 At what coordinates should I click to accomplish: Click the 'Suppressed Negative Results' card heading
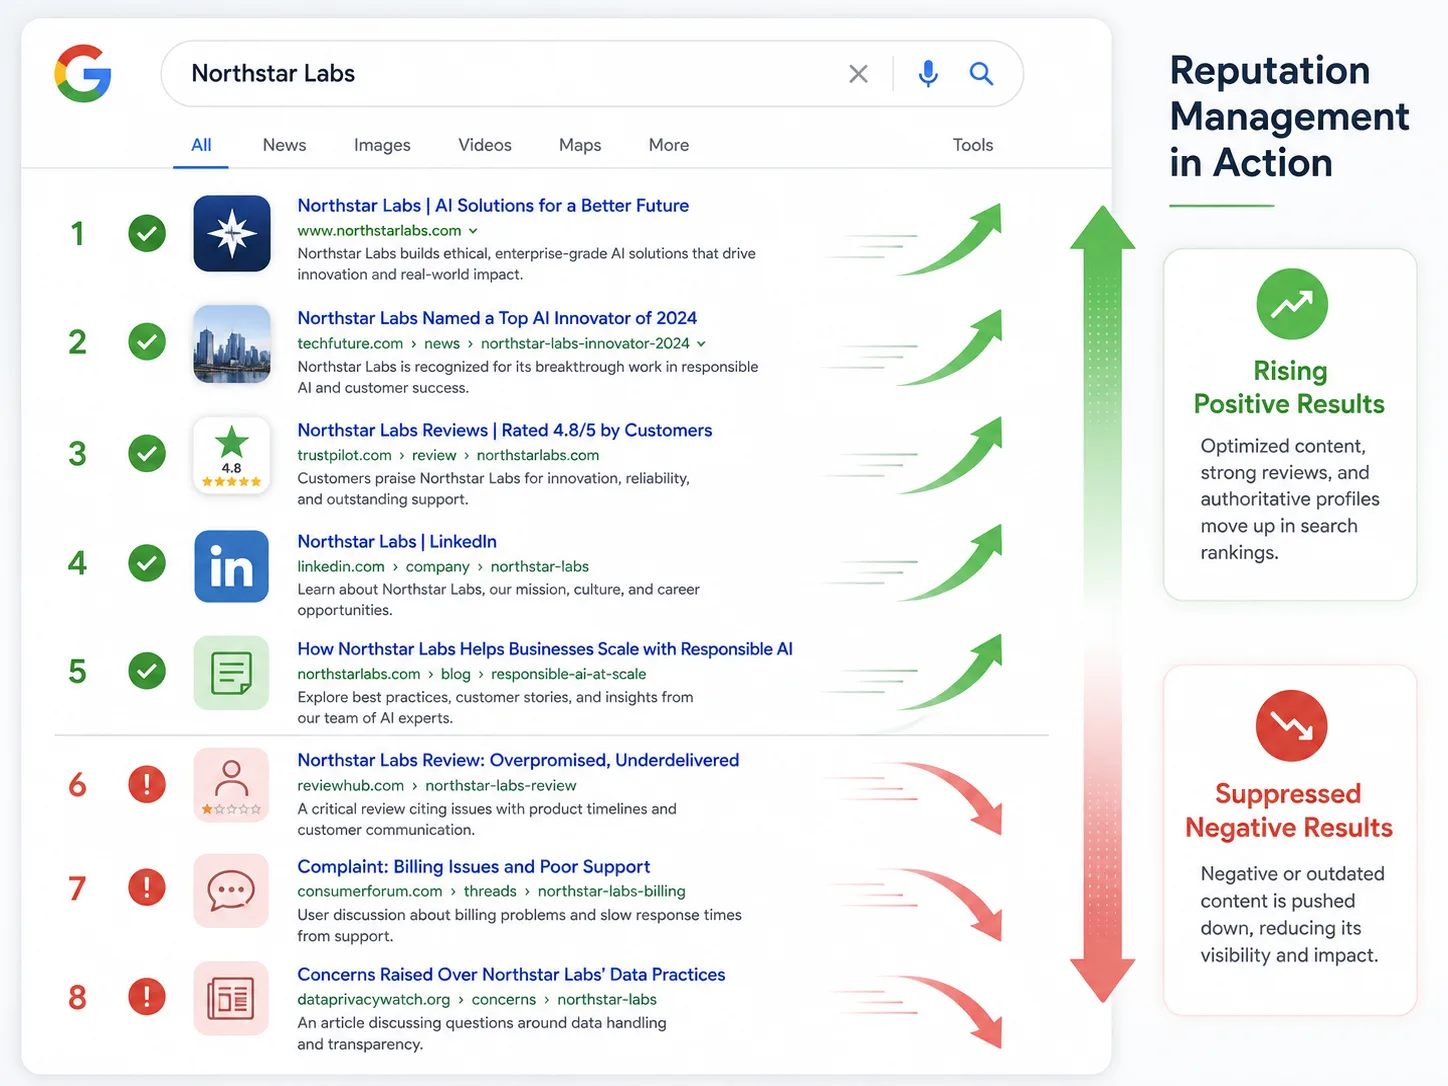1289,811
